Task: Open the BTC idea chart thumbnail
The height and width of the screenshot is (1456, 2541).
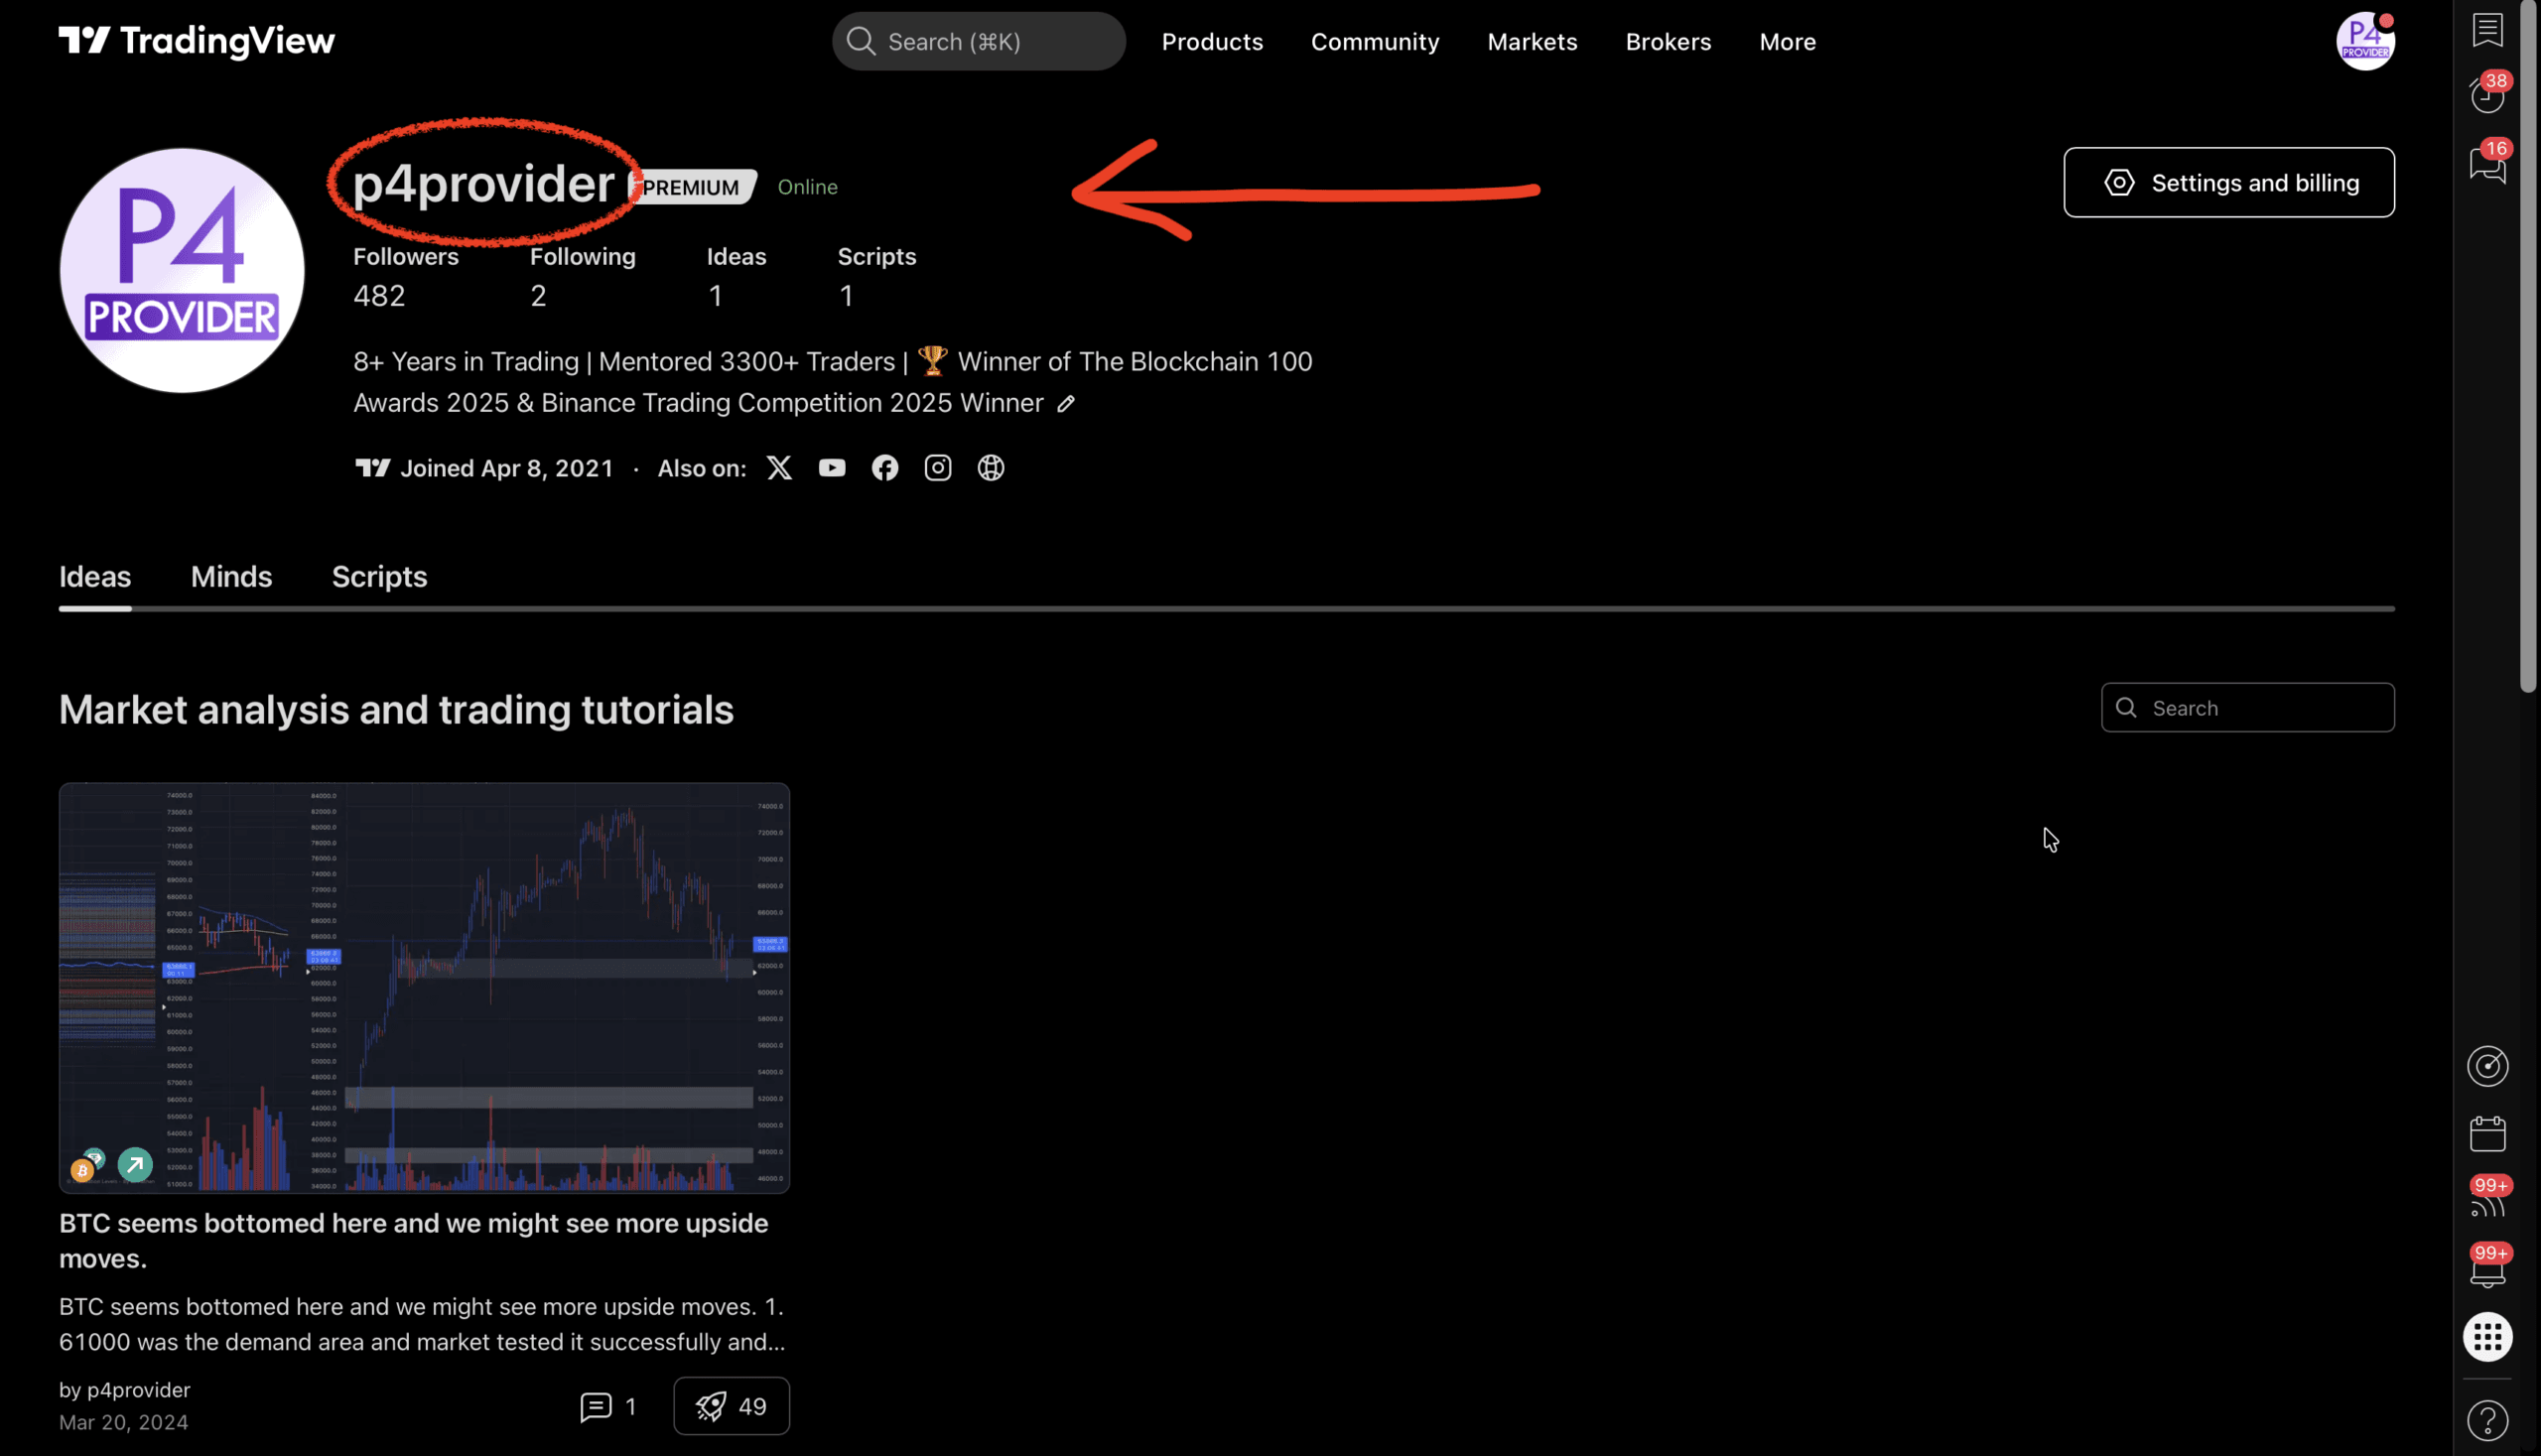Action: point(424,987)
